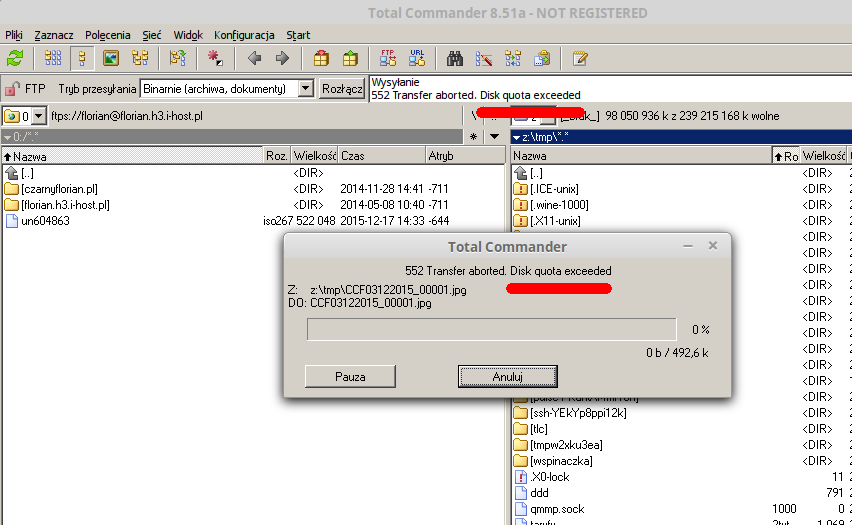The width and height of the screenshot is (852, 525).
Task: Open the FTP connect icon
Action: 388,58
